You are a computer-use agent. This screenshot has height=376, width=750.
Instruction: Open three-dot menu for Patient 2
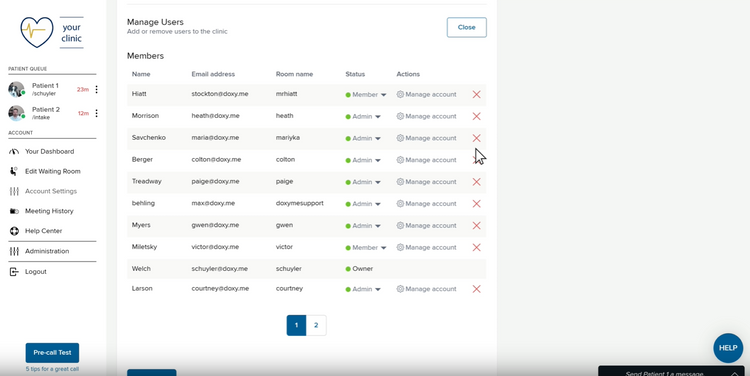[97, 113]
